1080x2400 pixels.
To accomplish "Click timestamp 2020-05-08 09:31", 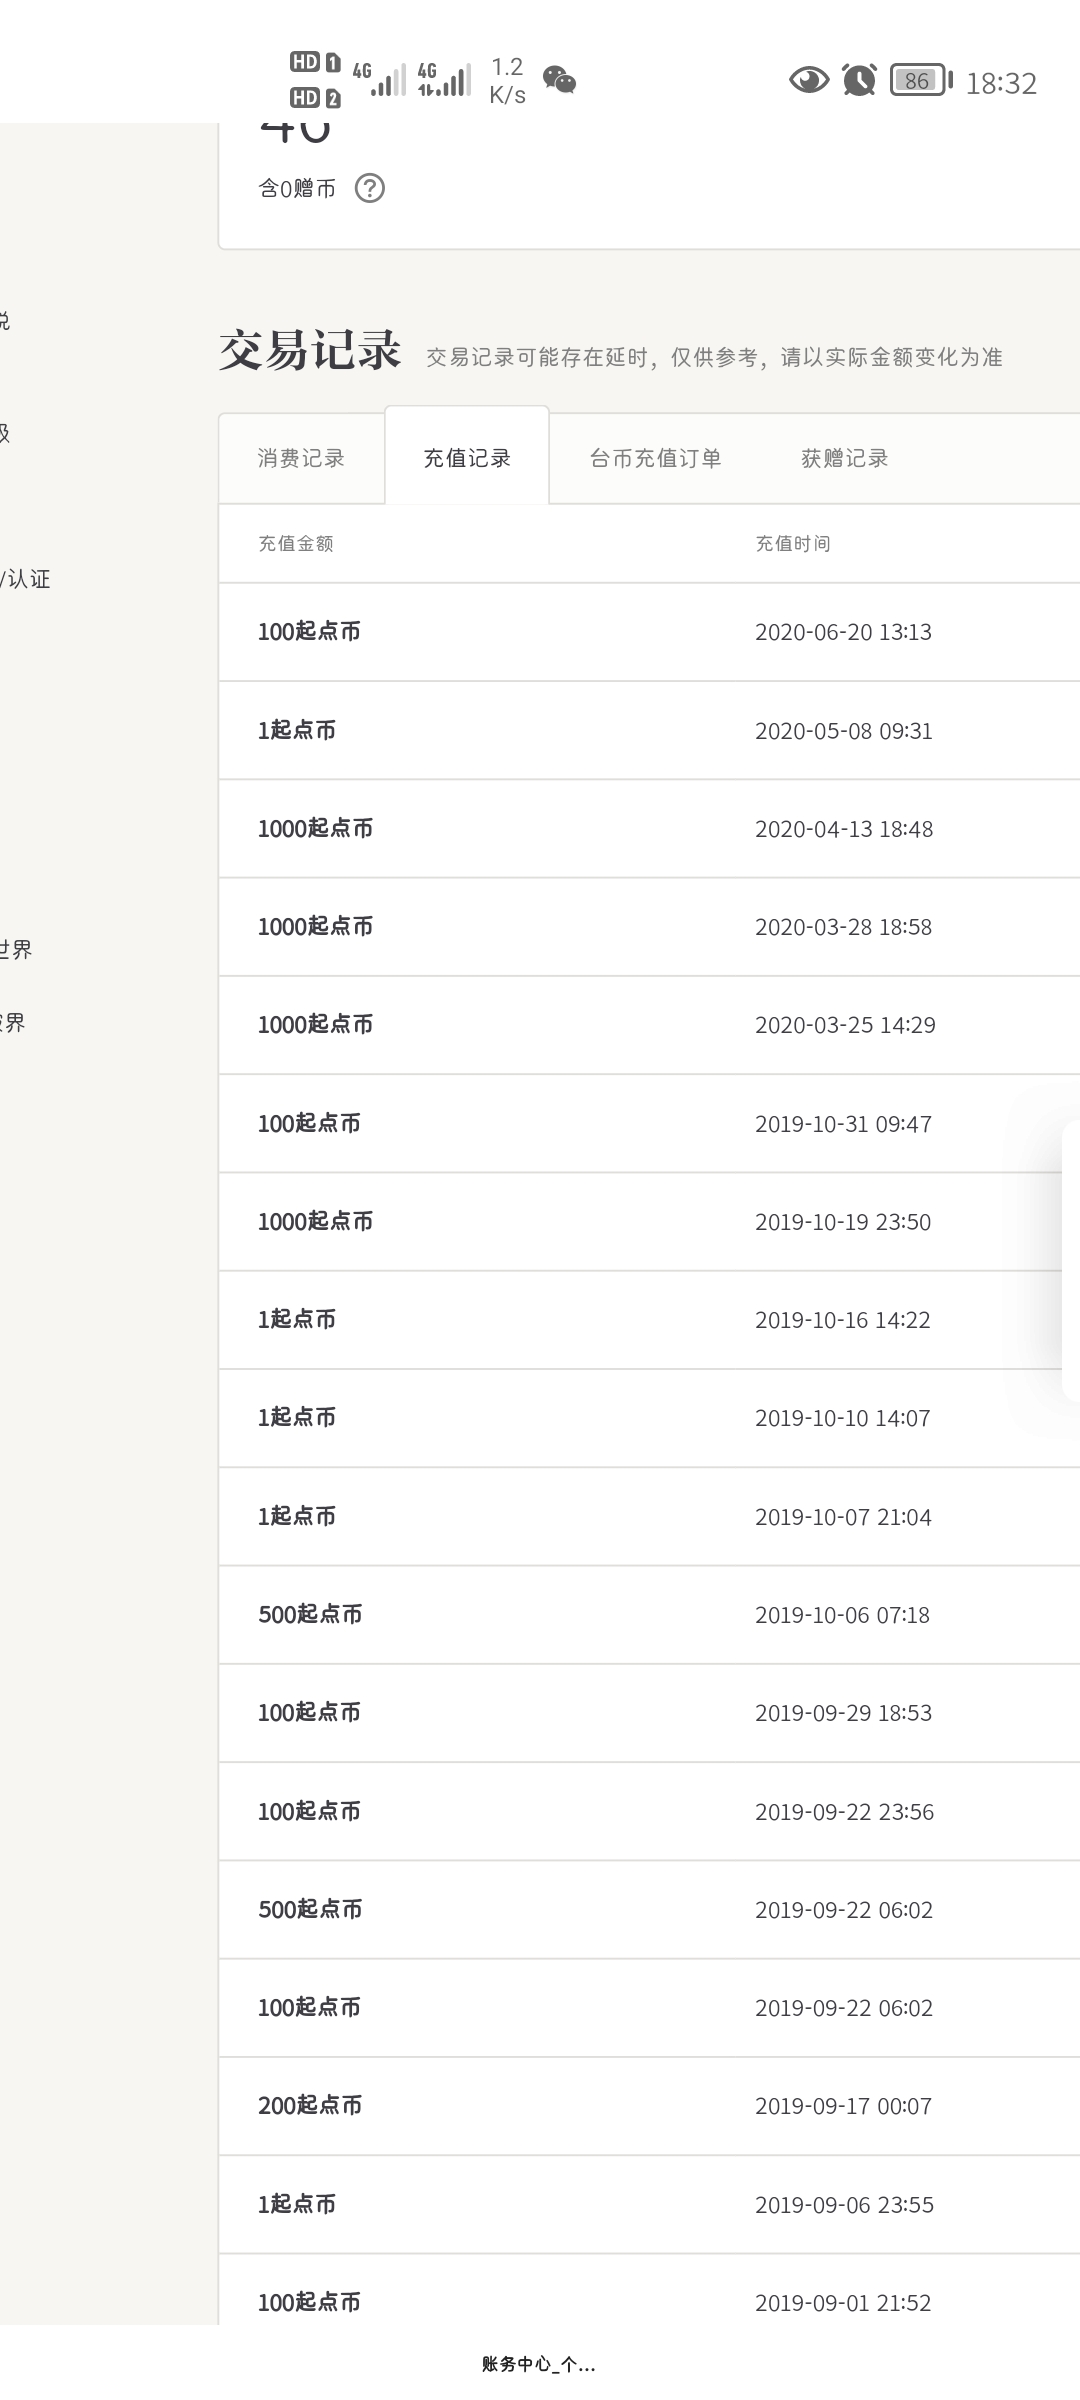I will click(x=843, y=731).
